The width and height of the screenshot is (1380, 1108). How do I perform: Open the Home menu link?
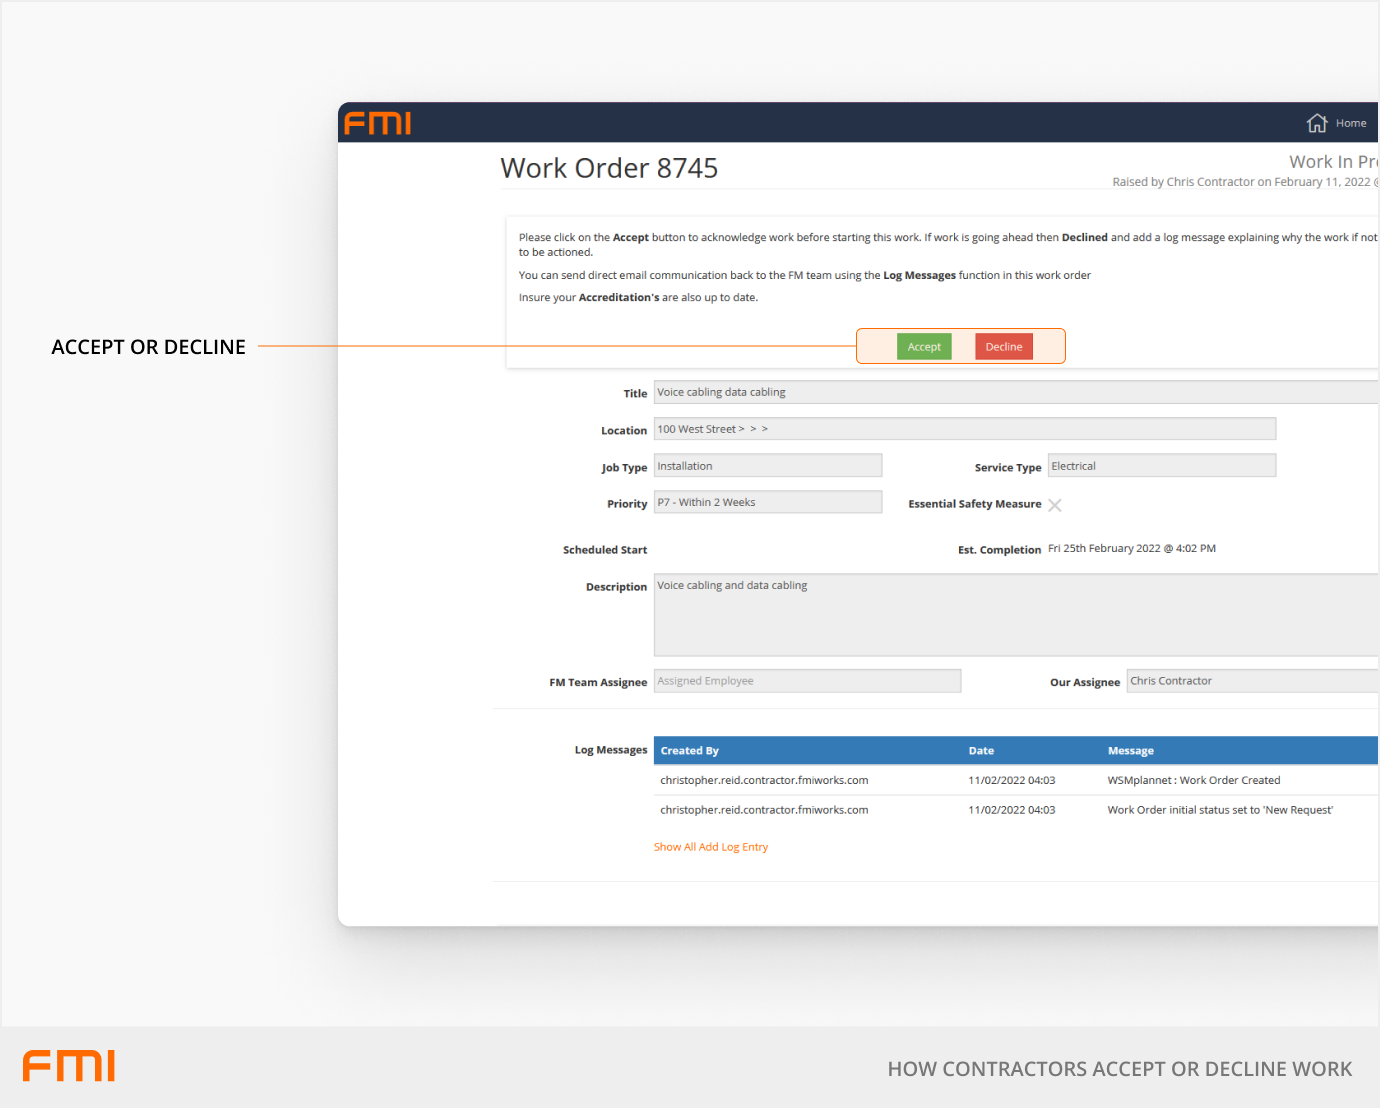(x=1350, y=123)
